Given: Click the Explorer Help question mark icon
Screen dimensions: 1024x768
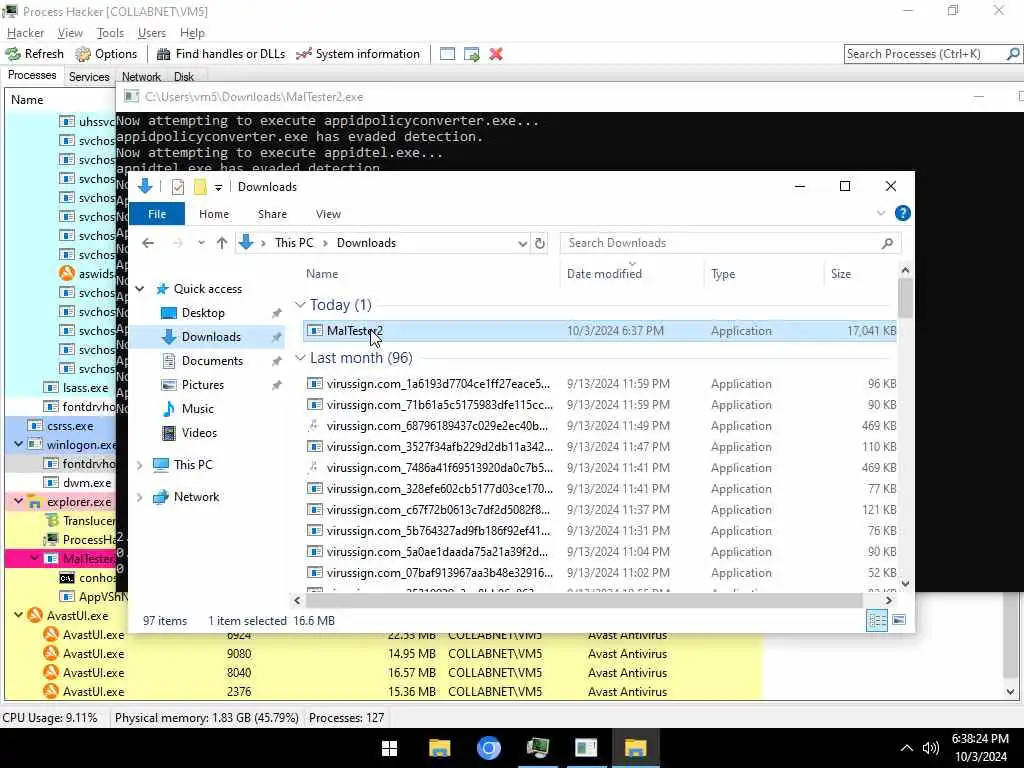Looking at the screenshot, I should point(903,214).
